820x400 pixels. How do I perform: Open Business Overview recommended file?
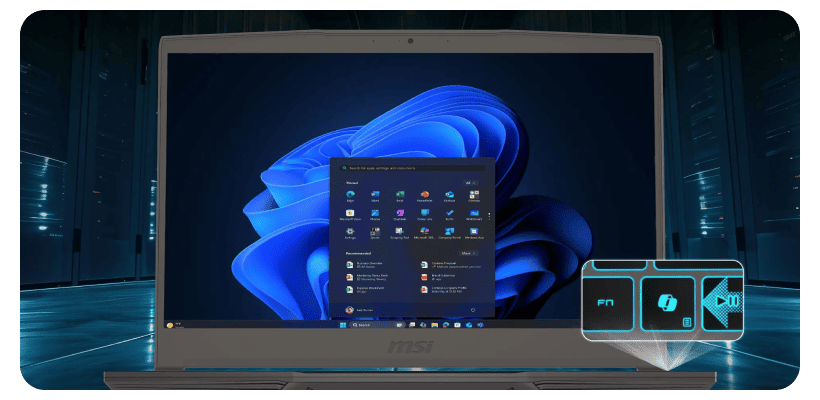[x=365, y=265]
